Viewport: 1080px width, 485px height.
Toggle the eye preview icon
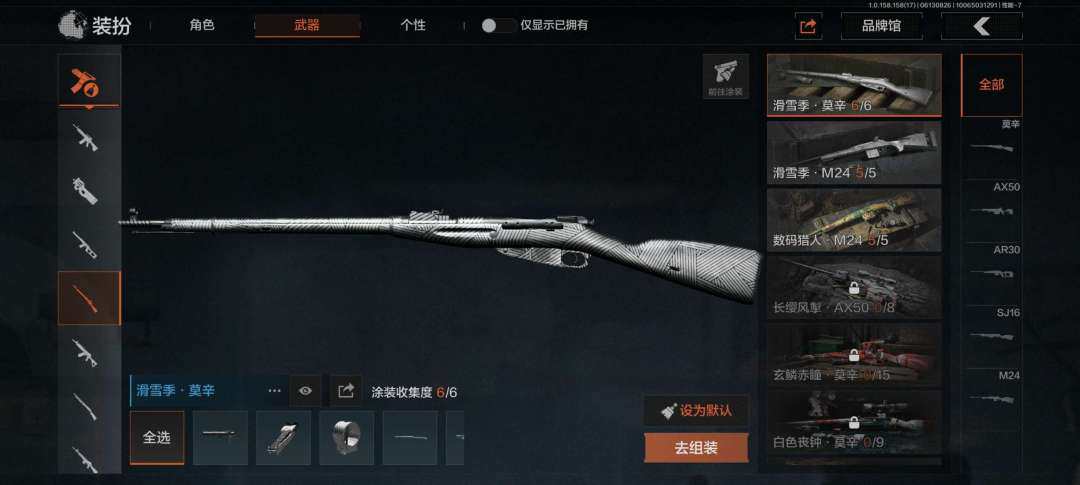coord(305,391)
